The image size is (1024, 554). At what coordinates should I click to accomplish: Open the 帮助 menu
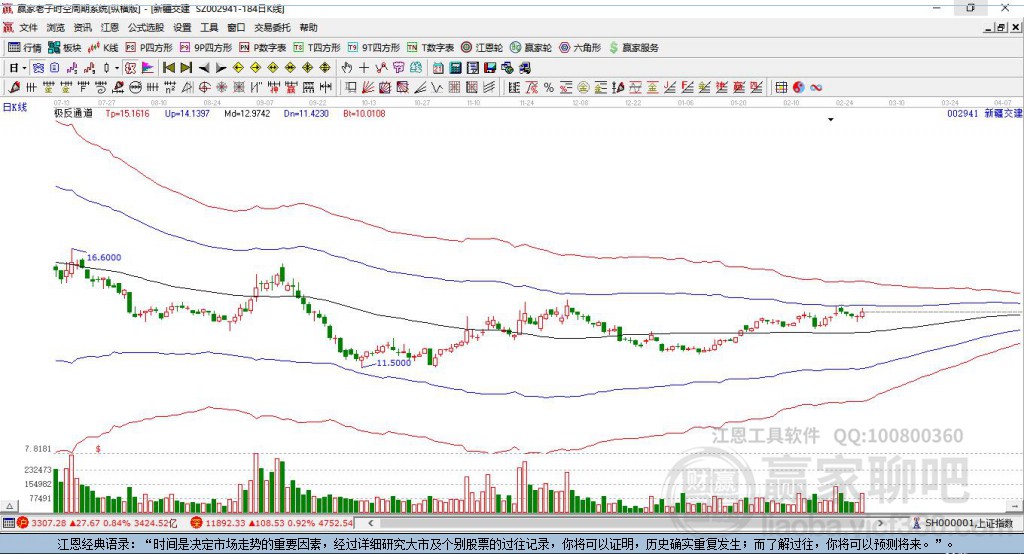pyautogui.click(x=308, y=27)
